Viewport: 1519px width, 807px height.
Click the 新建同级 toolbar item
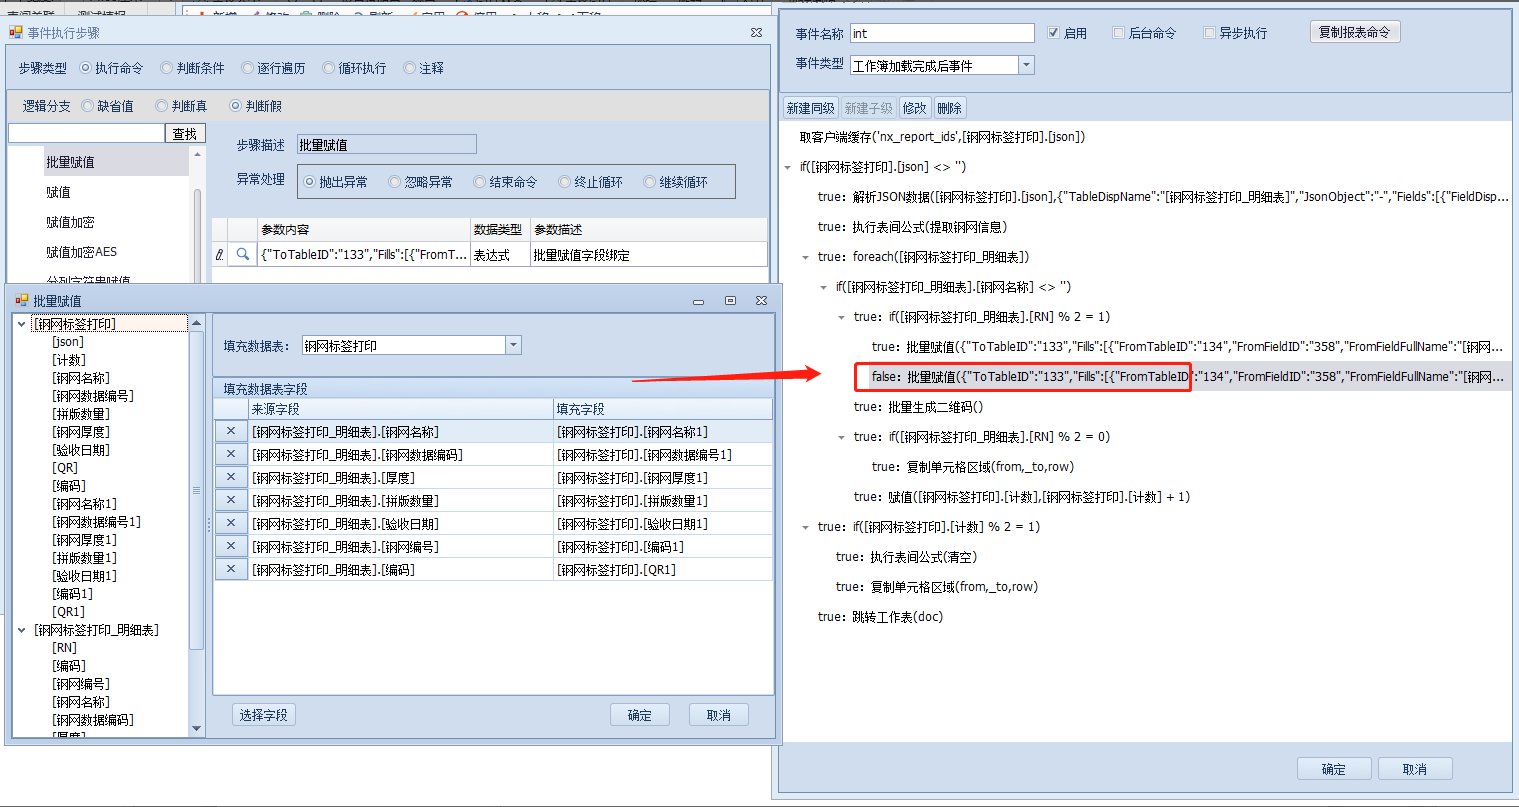810,108
